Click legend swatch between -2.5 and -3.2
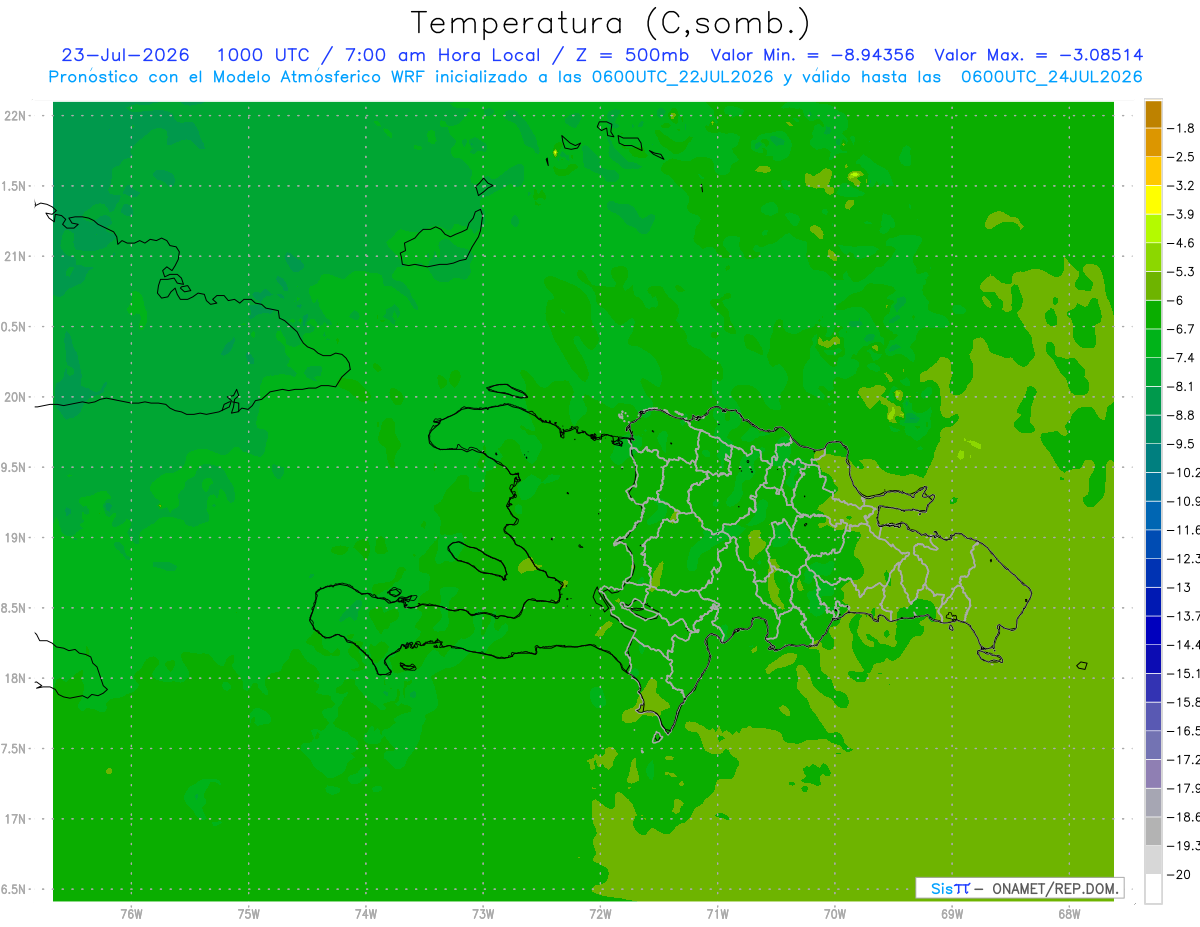 click(1153, 171)
